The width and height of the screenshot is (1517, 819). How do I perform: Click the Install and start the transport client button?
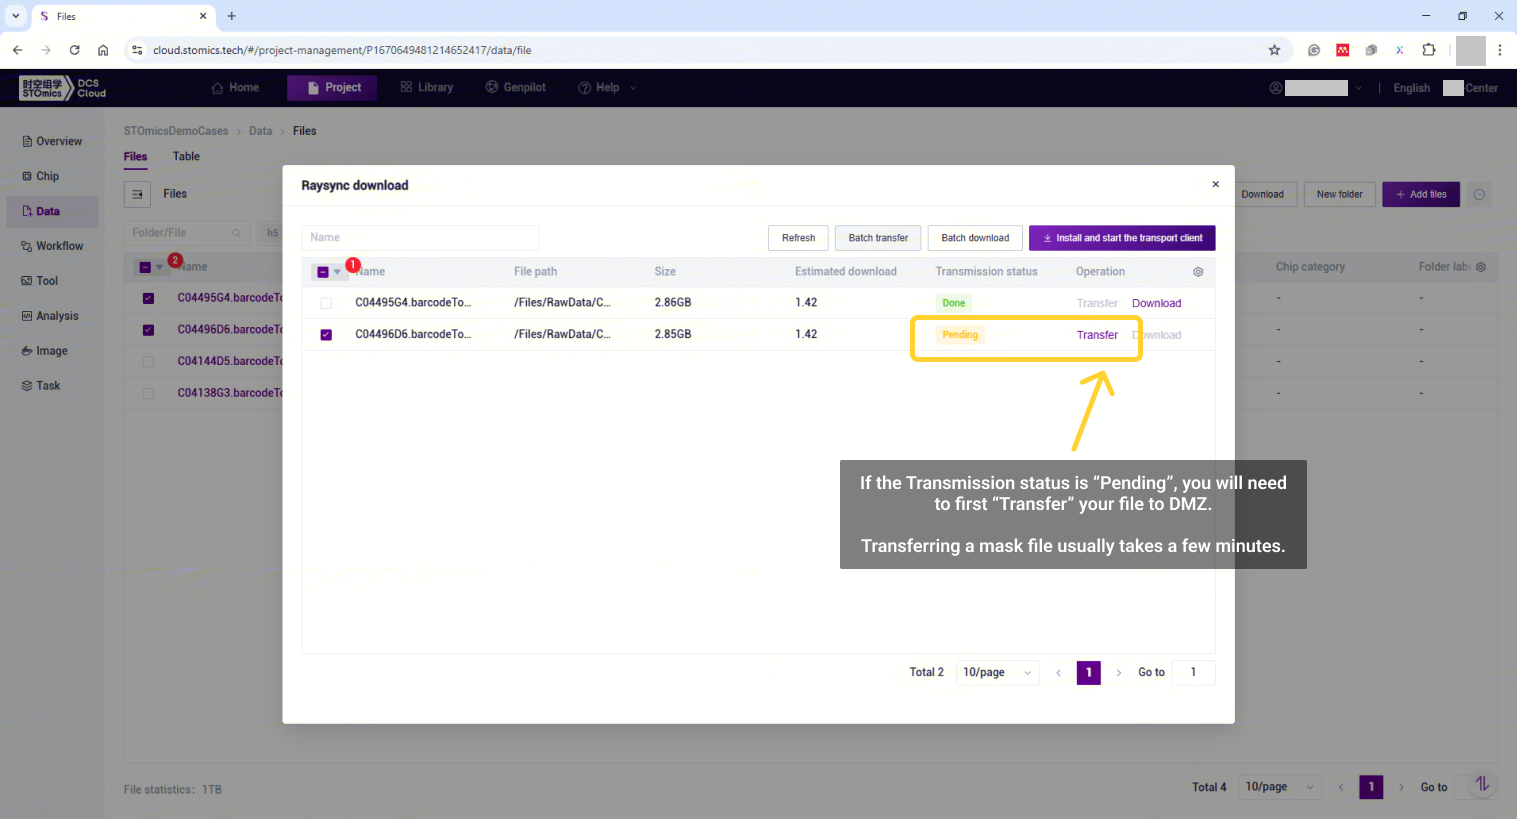pyautogui.click(x=1122, y=238)
